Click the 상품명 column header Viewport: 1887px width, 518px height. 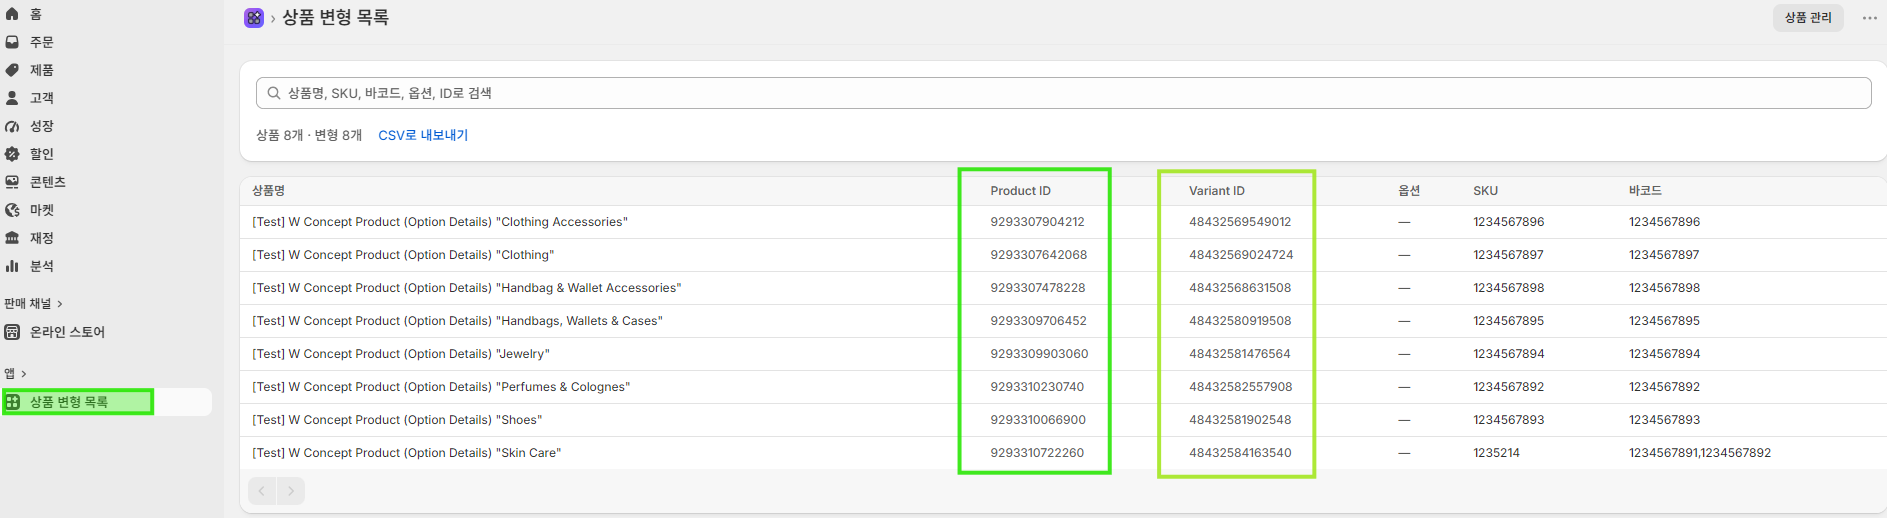(269, 191)
